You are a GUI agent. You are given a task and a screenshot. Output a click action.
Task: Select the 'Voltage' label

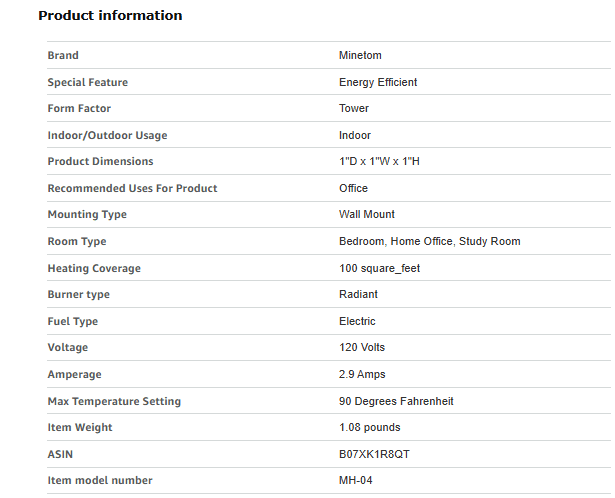coord(68,347)
